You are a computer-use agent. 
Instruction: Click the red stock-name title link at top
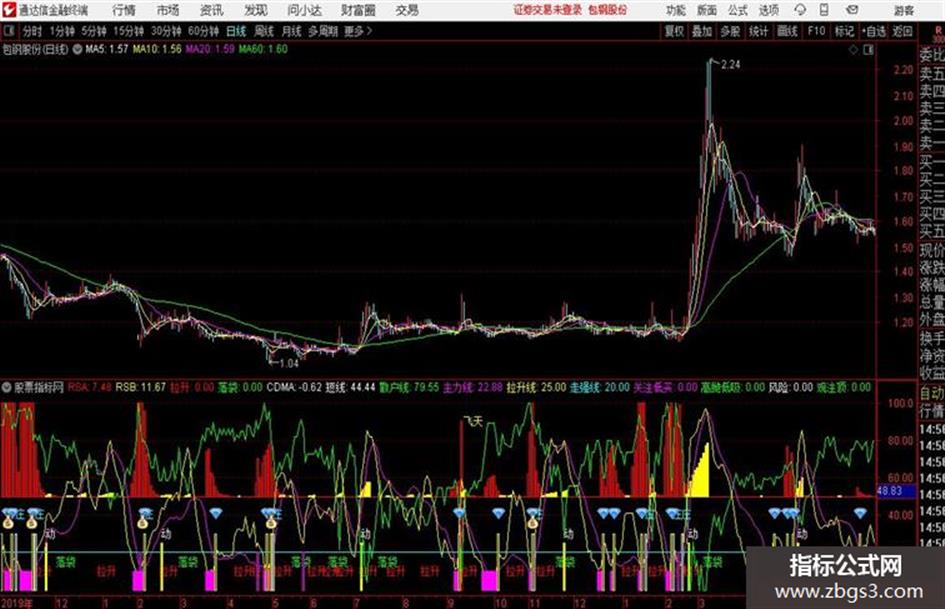click(x=608, y=10)
